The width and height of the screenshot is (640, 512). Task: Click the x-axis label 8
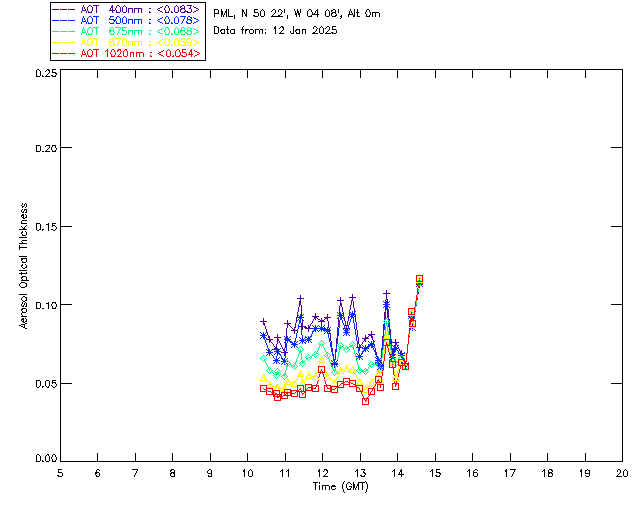pos(173,473)
